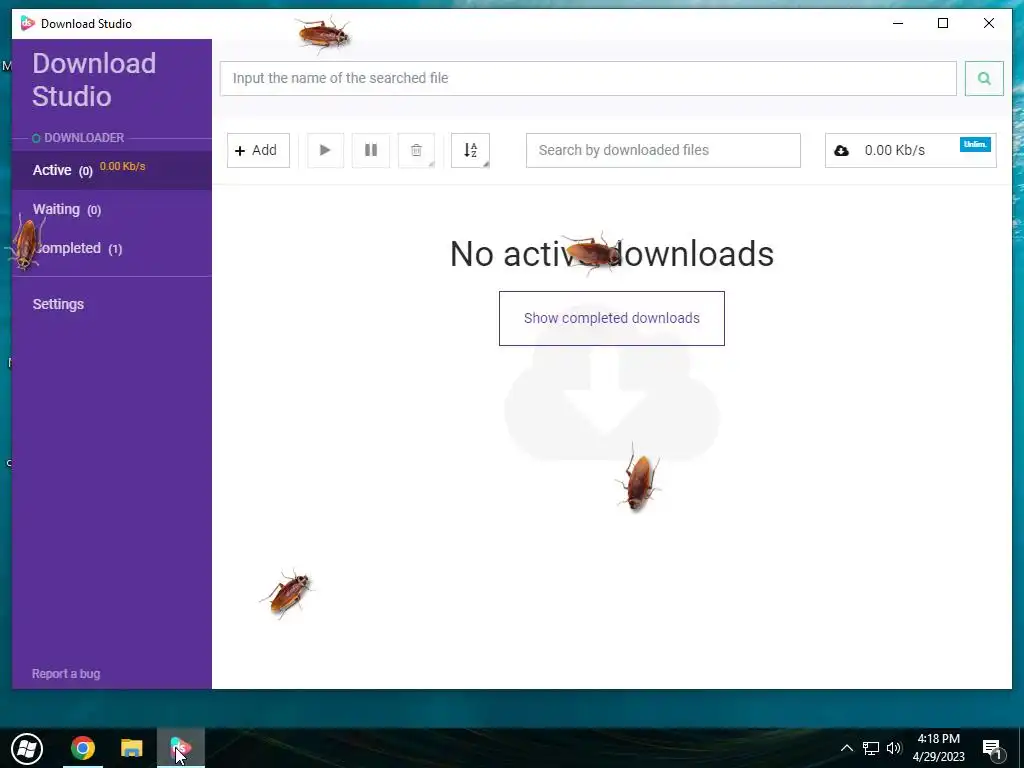
Task: Click the Unlim. speed limit badge
Action: click(975, 144)
